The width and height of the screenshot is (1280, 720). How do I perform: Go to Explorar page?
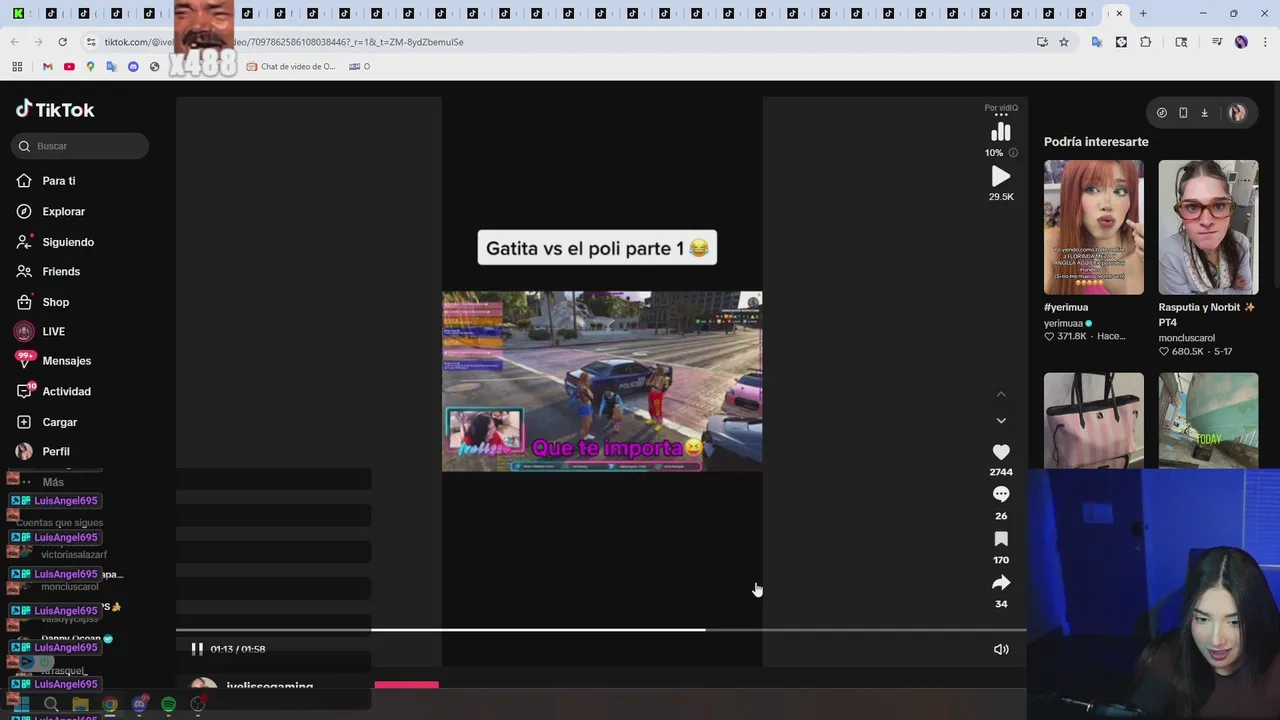[51, 212]
